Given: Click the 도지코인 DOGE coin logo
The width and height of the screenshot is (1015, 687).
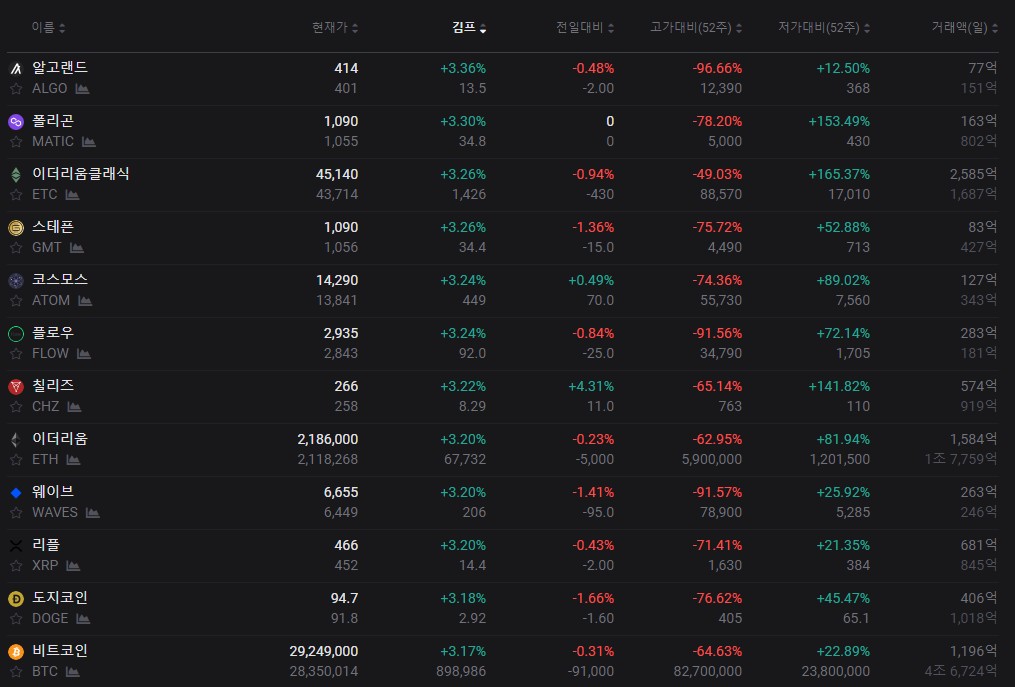Looking at the screenshot, I should pos(16,599).
